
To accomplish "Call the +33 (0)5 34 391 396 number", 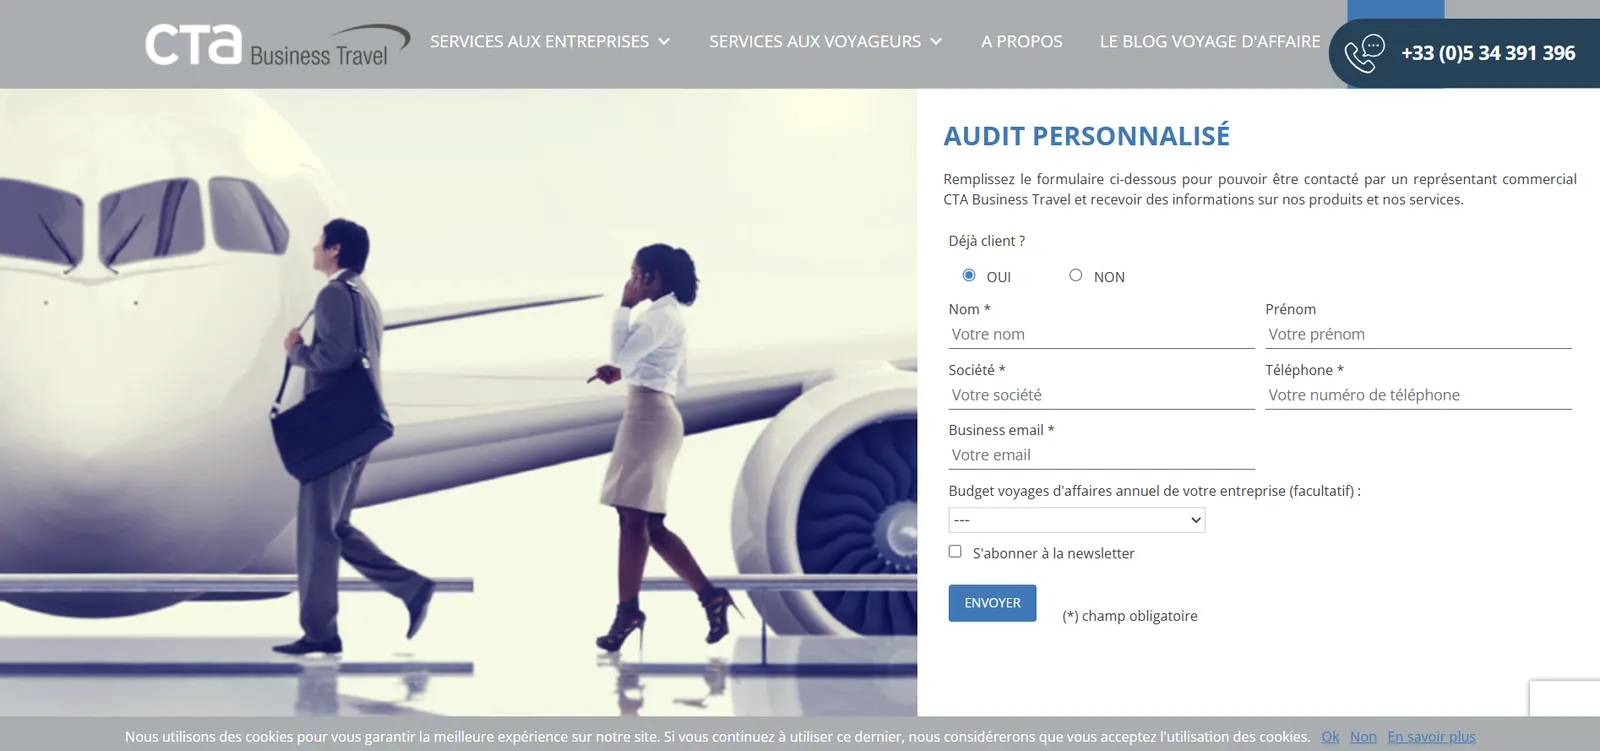I will pyautogui.click(x=1488, y=53).
